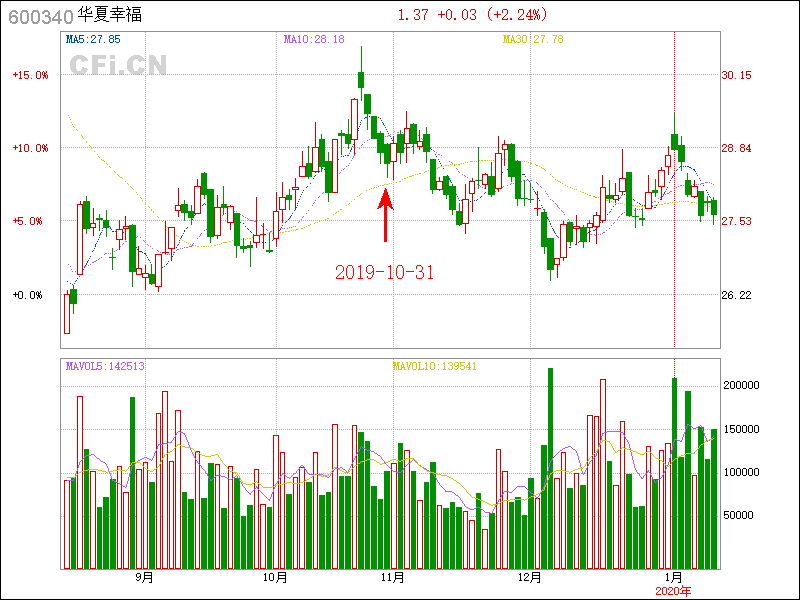
Task: Click the 9月 month label
Action: click(145, 578)
